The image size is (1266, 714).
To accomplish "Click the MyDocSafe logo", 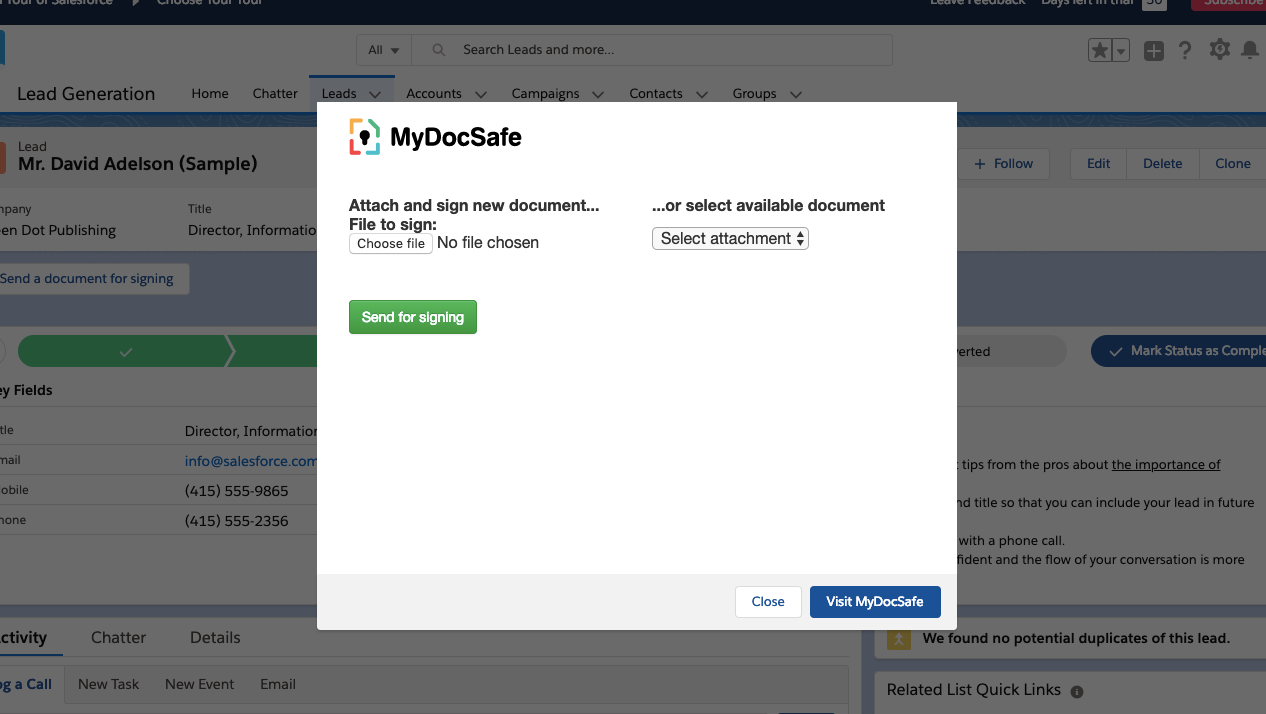I will point(435,137).
